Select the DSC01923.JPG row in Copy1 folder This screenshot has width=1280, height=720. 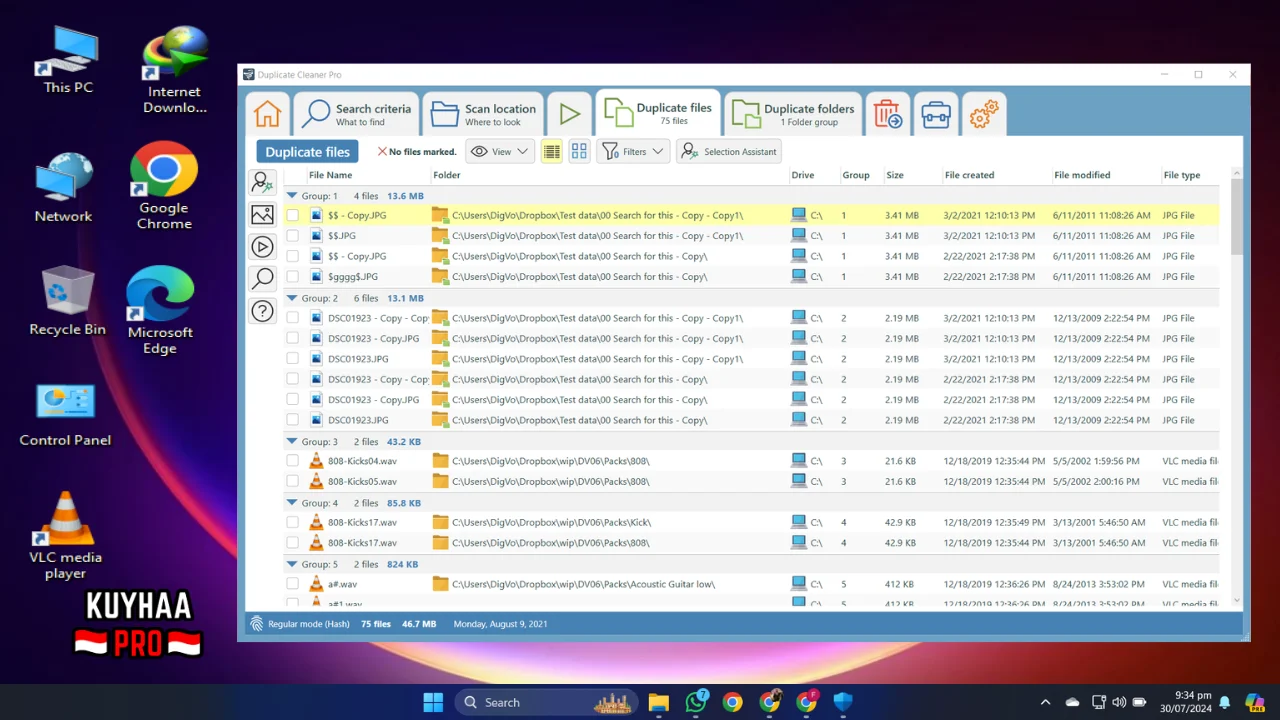point(752,359)
